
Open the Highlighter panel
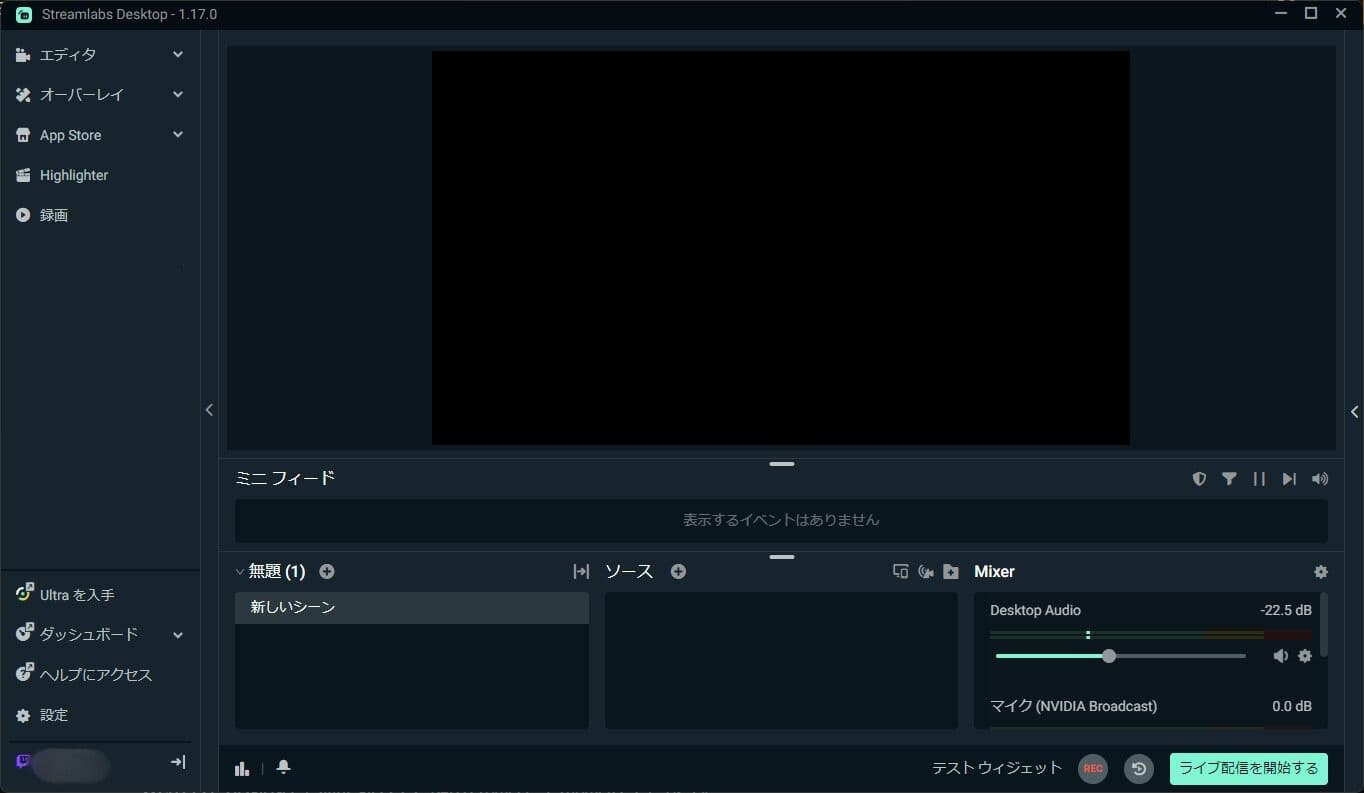(73, 175)
